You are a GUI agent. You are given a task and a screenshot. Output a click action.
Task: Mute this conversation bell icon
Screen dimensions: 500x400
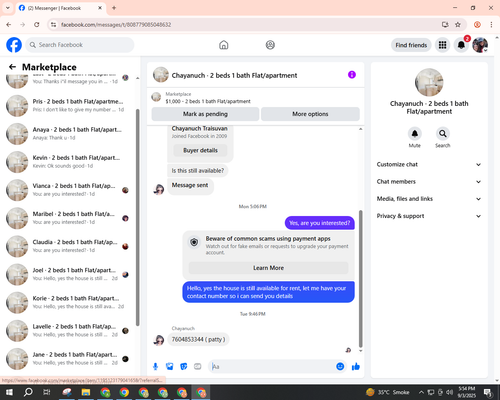414,134
